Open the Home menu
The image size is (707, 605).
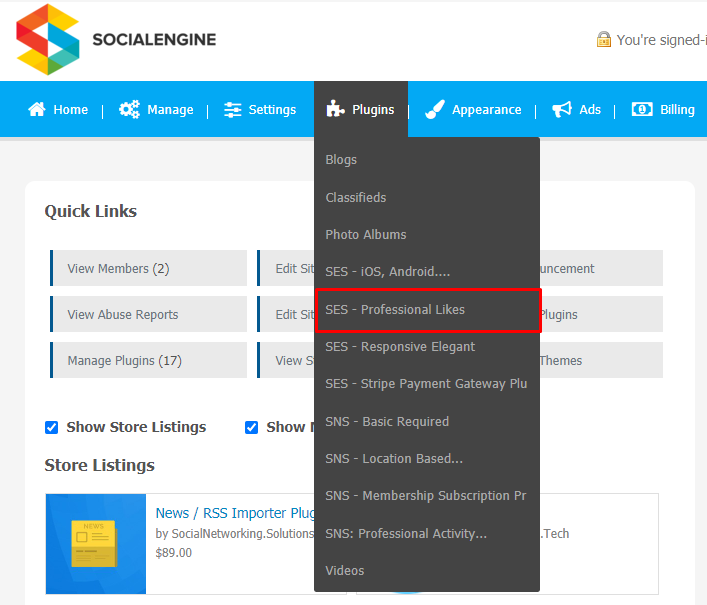[70, 110]
